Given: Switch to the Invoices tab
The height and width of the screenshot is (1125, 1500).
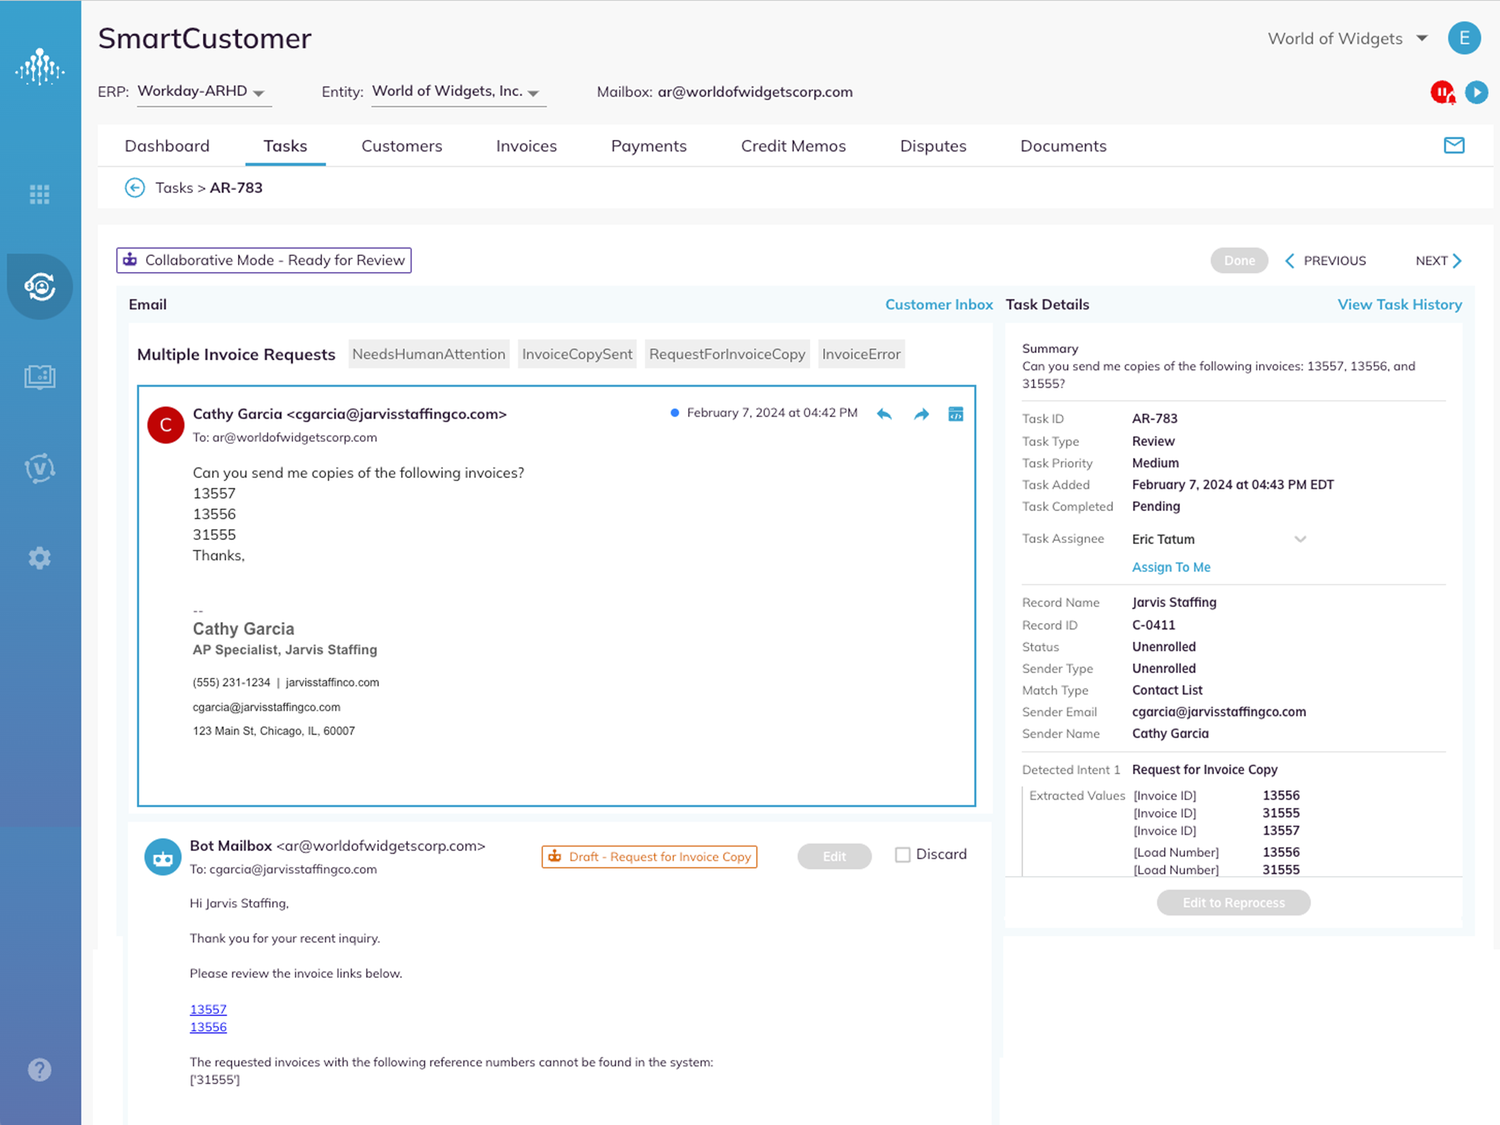Looking at the screenshot, I should click(x=526, y=146).
